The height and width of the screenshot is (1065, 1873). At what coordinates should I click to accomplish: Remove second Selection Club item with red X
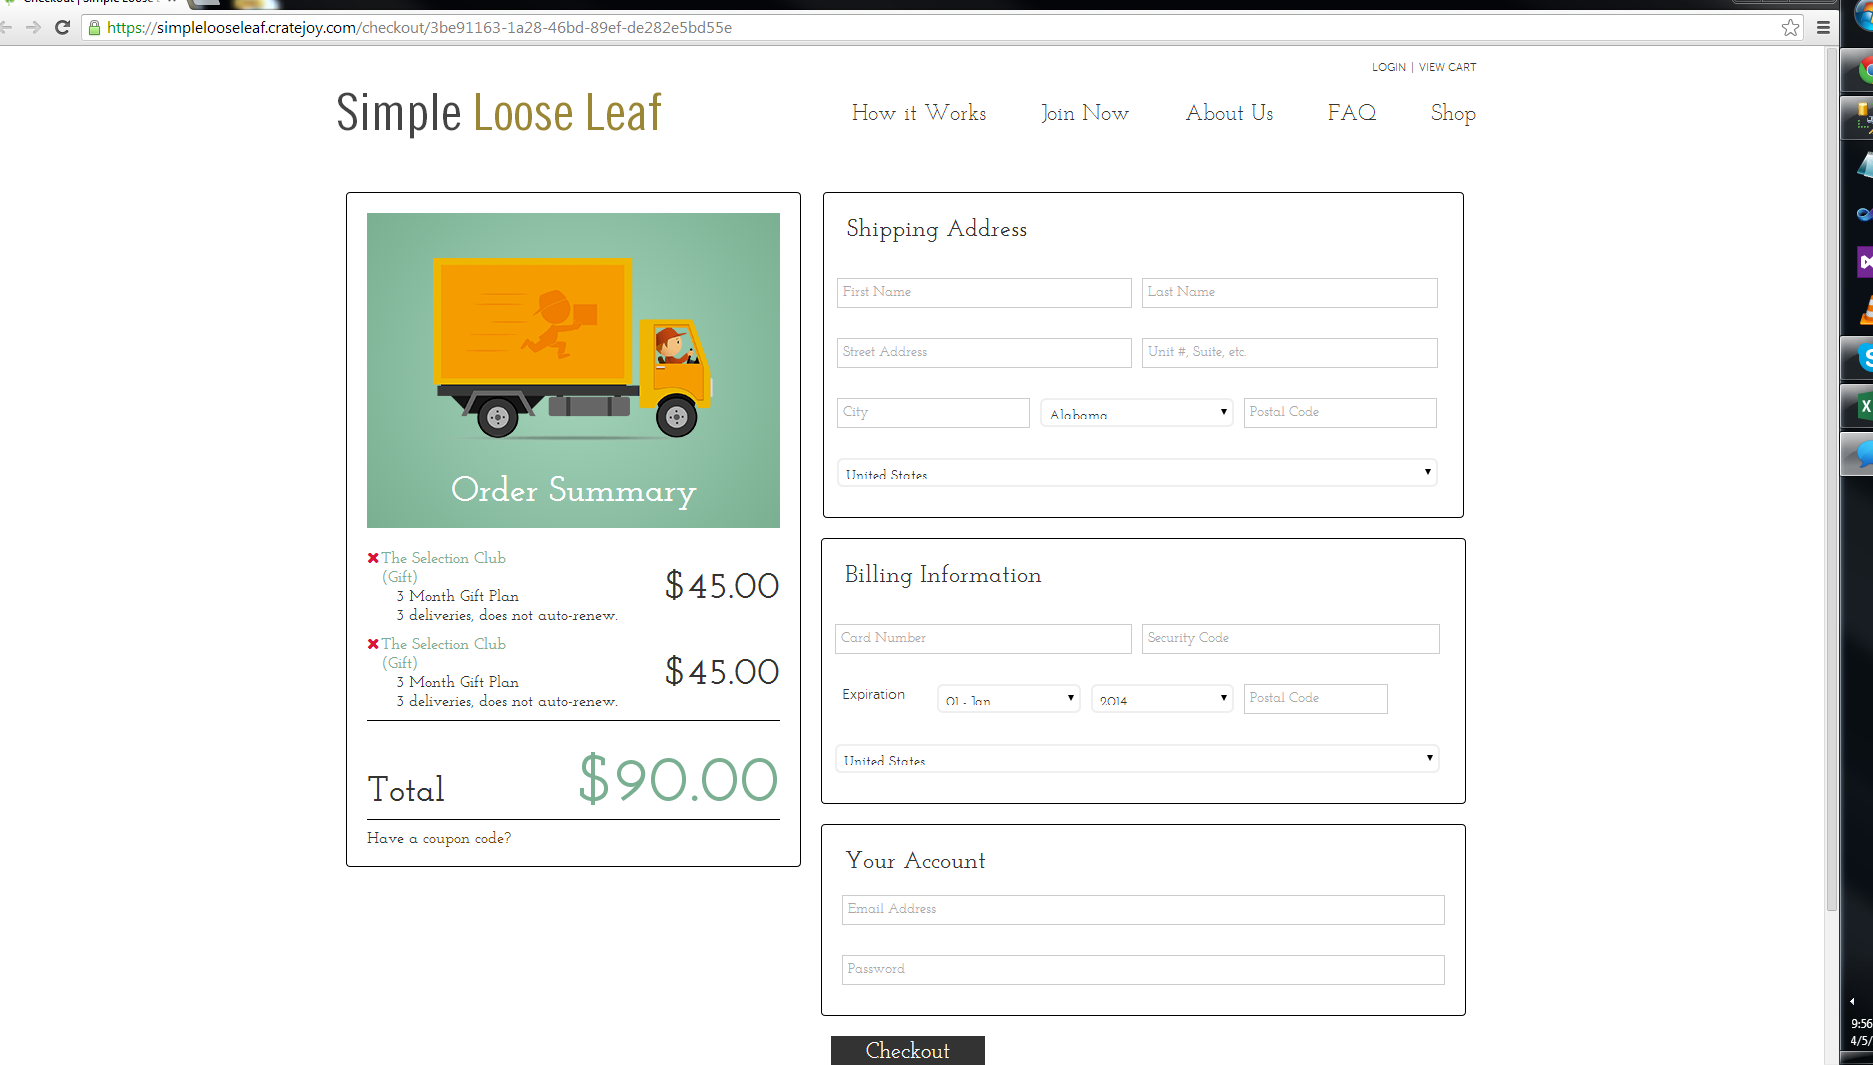pos(373,644)
